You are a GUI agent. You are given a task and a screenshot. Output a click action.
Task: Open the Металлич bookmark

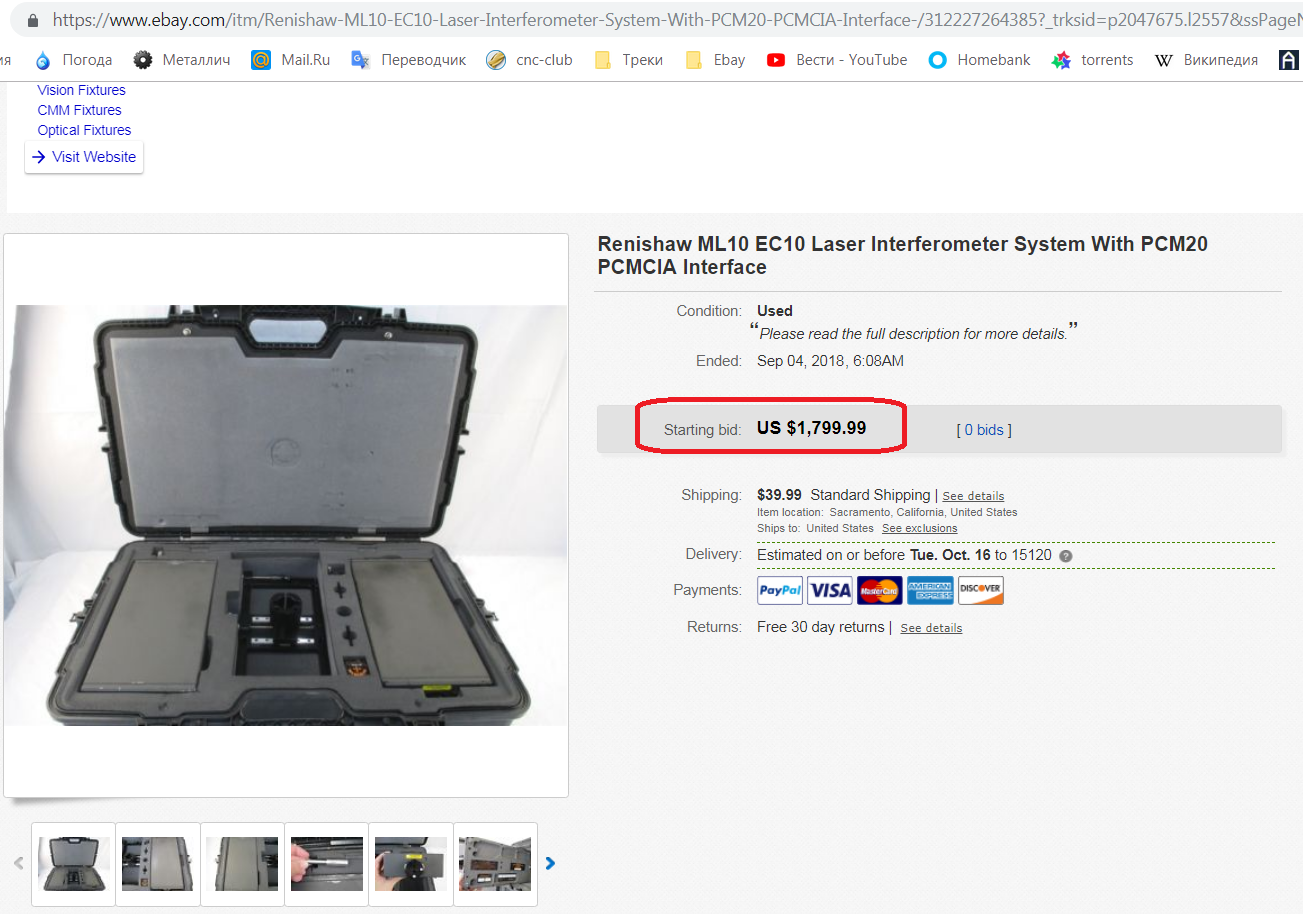click(x=182, y=60)
